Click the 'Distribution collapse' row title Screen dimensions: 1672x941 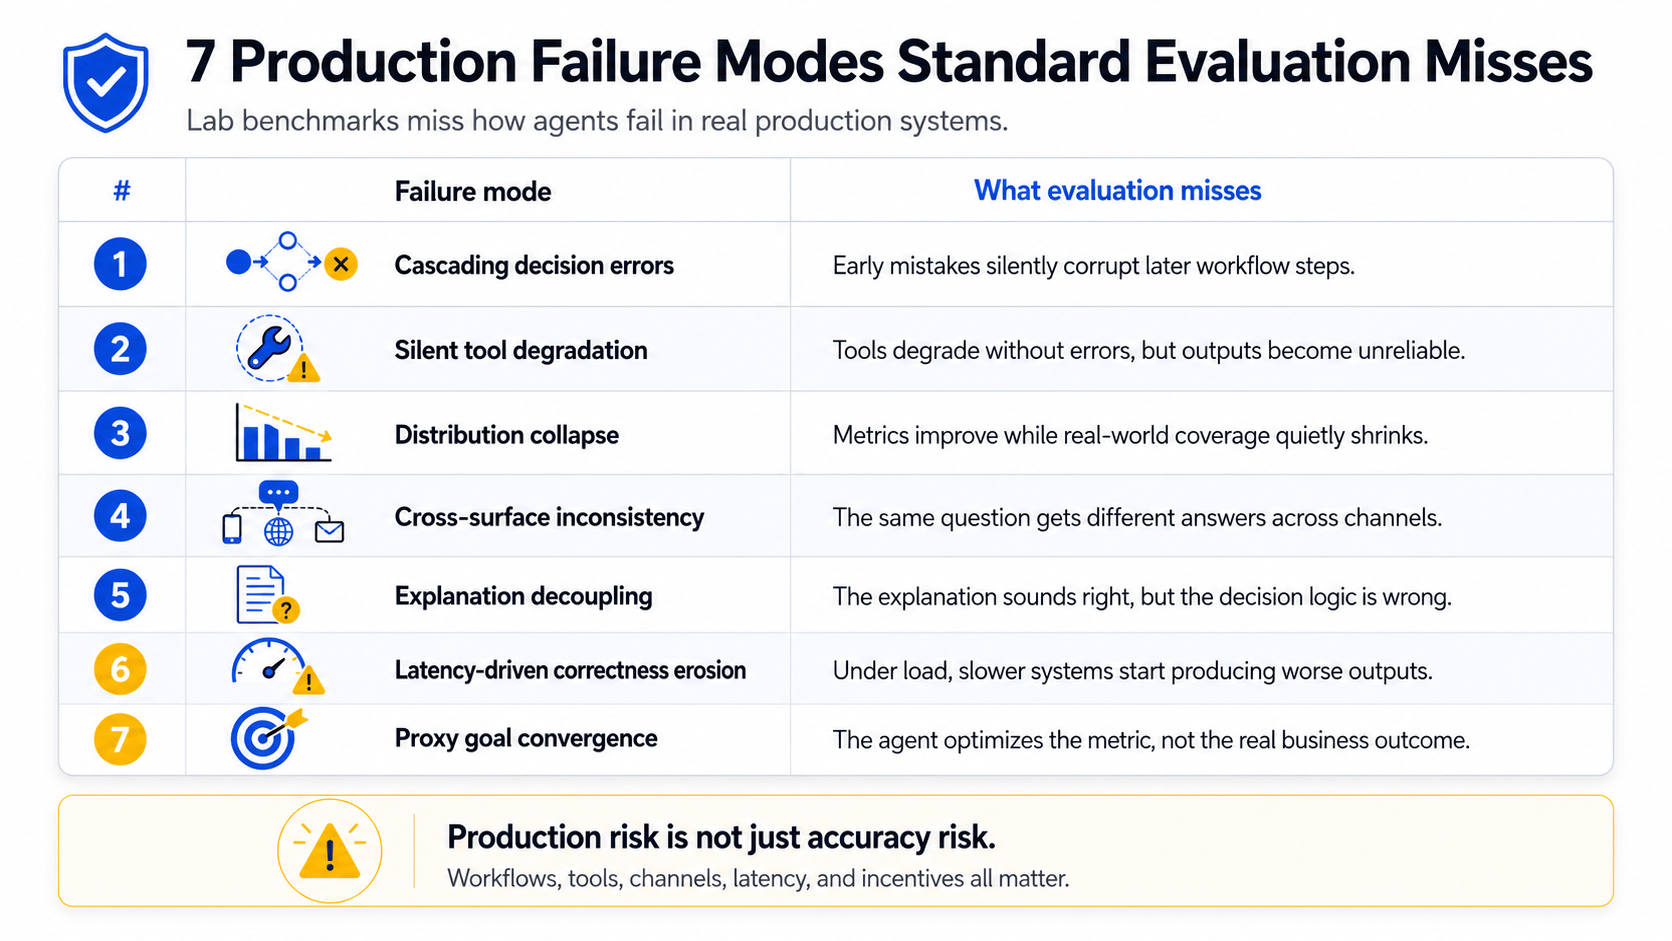(x=507, y=435)
